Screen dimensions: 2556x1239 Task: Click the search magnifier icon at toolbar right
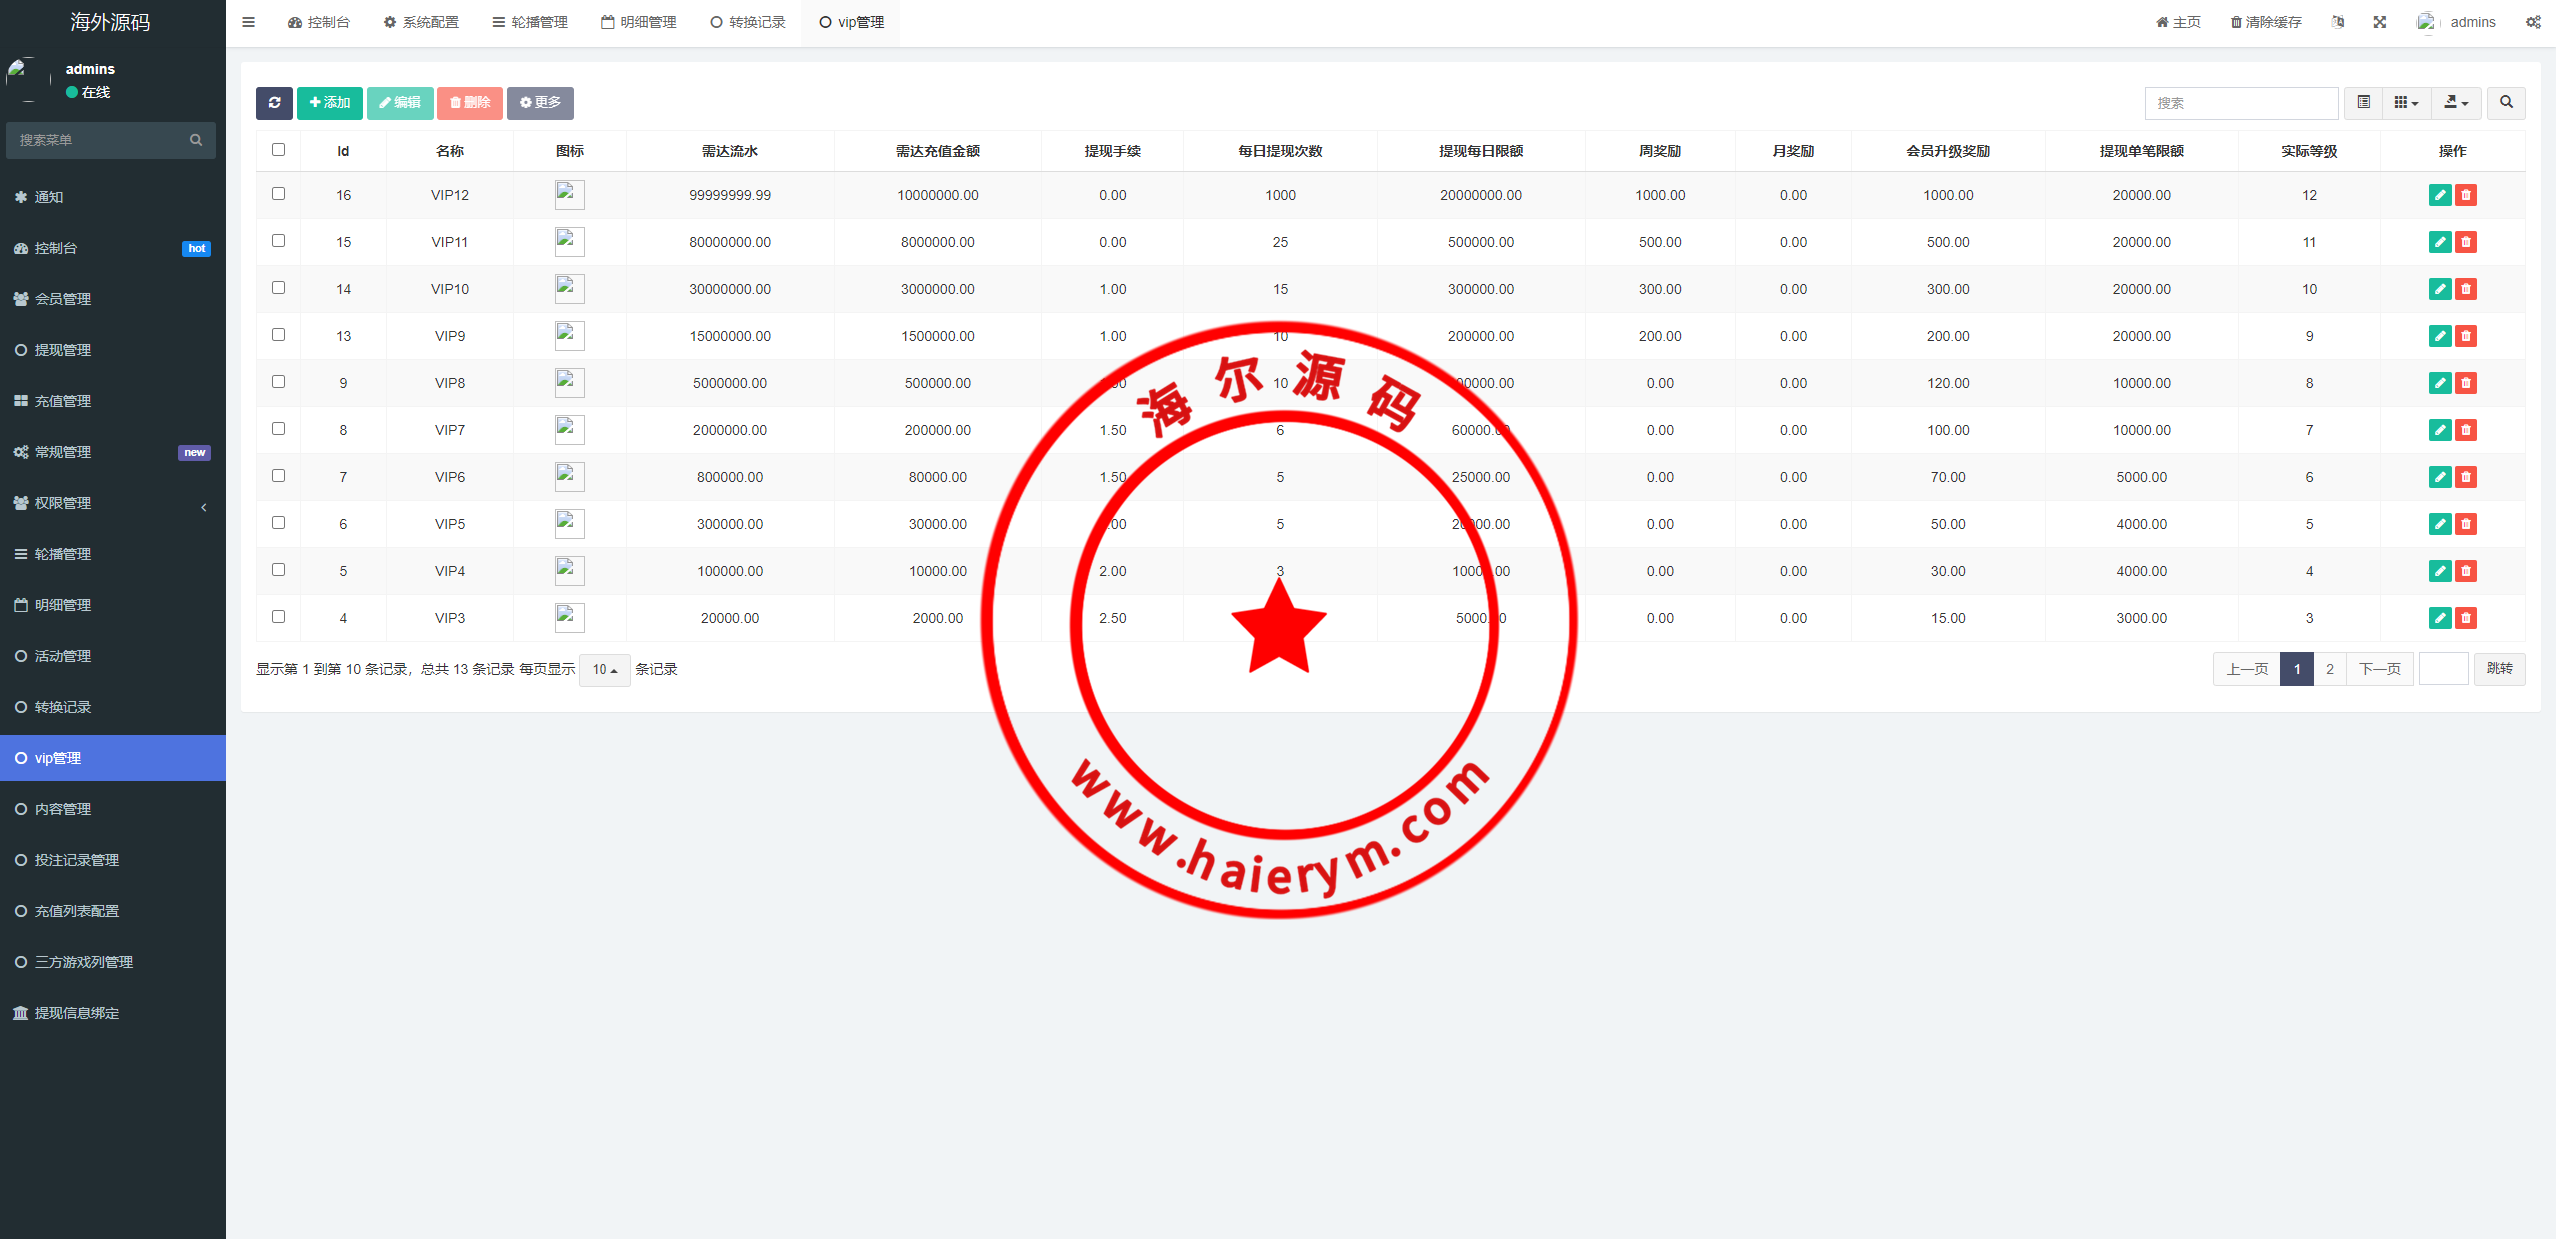(x=2505, y=103)
